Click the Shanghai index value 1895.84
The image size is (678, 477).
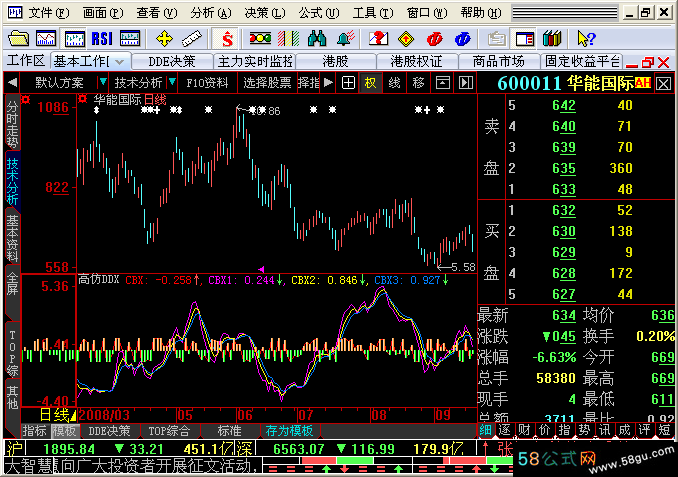pos(69,449)
